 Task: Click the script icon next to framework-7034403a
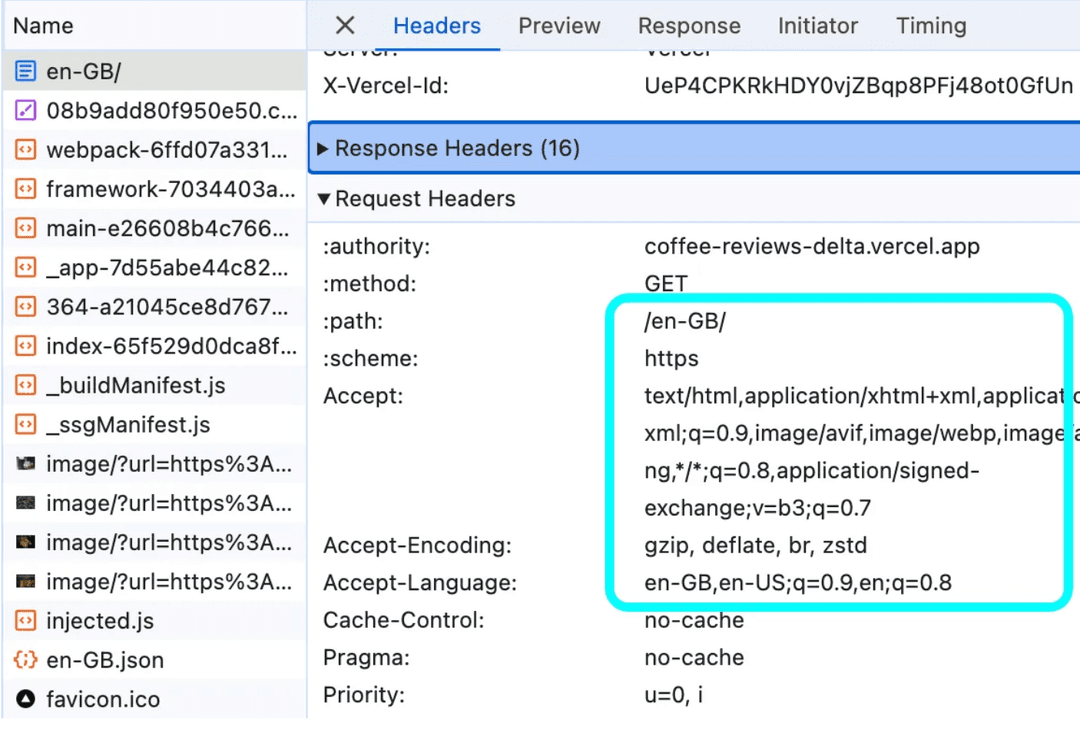pyautogui.click(x=26, y=188)
